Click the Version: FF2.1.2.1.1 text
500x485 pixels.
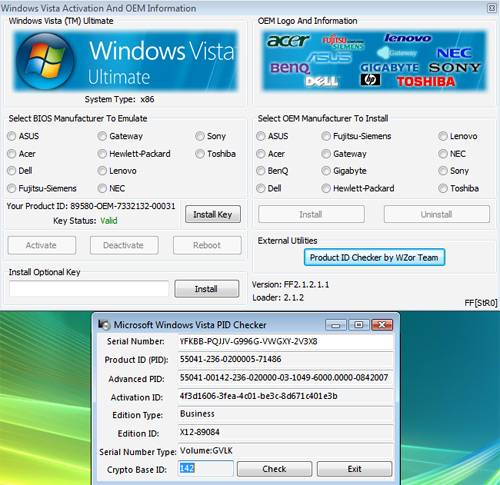290,285
